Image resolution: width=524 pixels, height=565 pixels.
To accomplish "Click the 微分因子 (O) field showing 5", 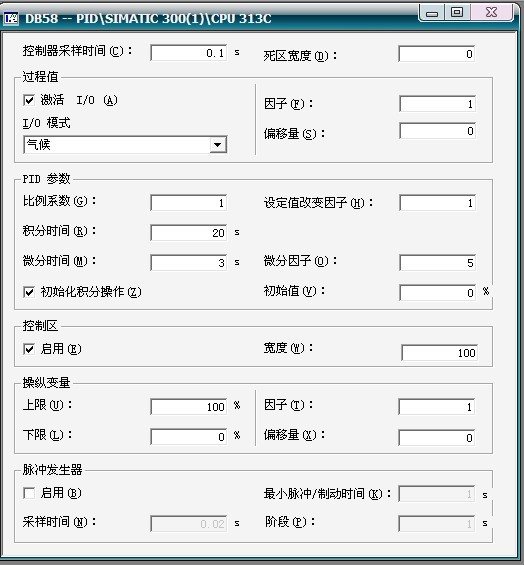I will click(438, 263).
